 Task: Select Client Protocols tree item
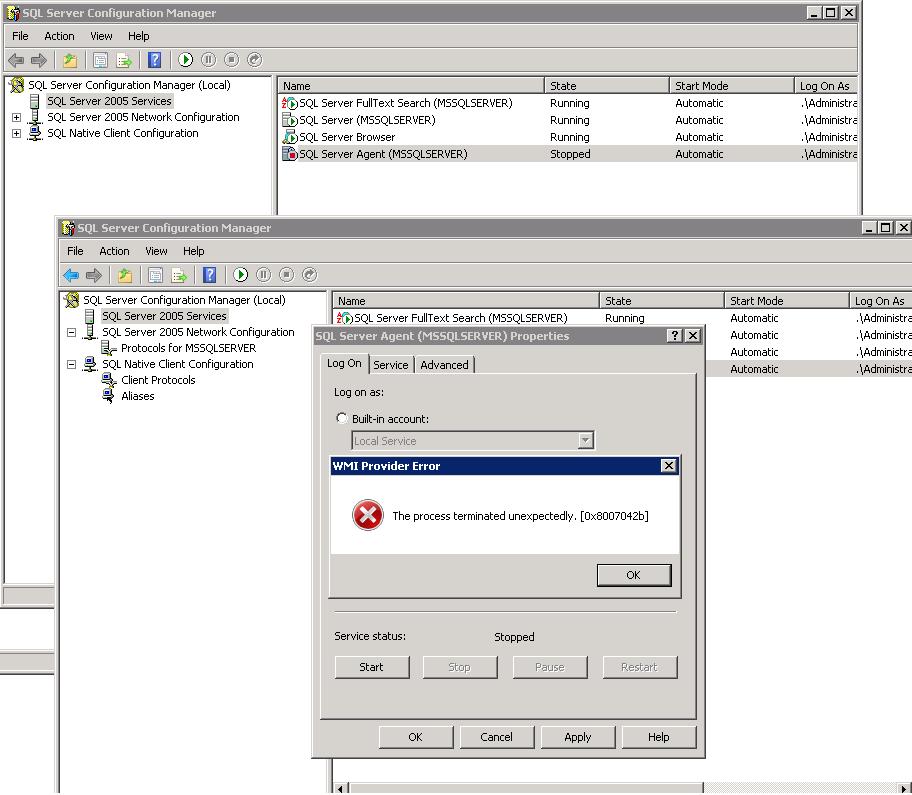pos(158,380)
